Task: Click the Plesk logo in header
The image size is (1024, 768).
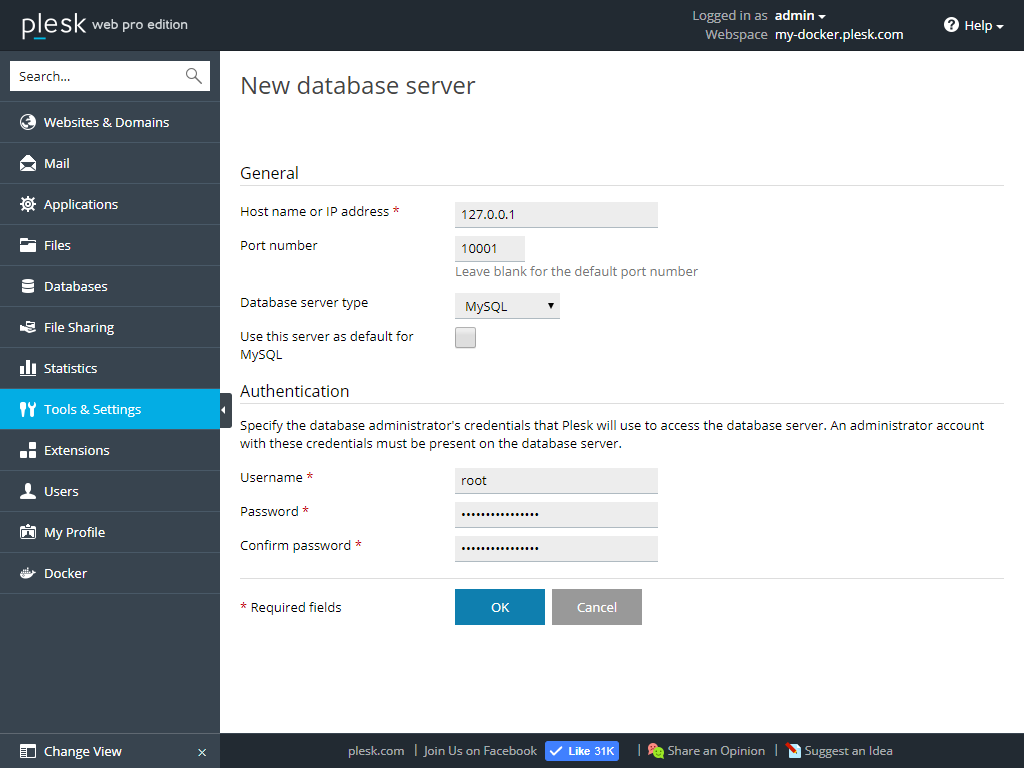Action: click(54, 25)
